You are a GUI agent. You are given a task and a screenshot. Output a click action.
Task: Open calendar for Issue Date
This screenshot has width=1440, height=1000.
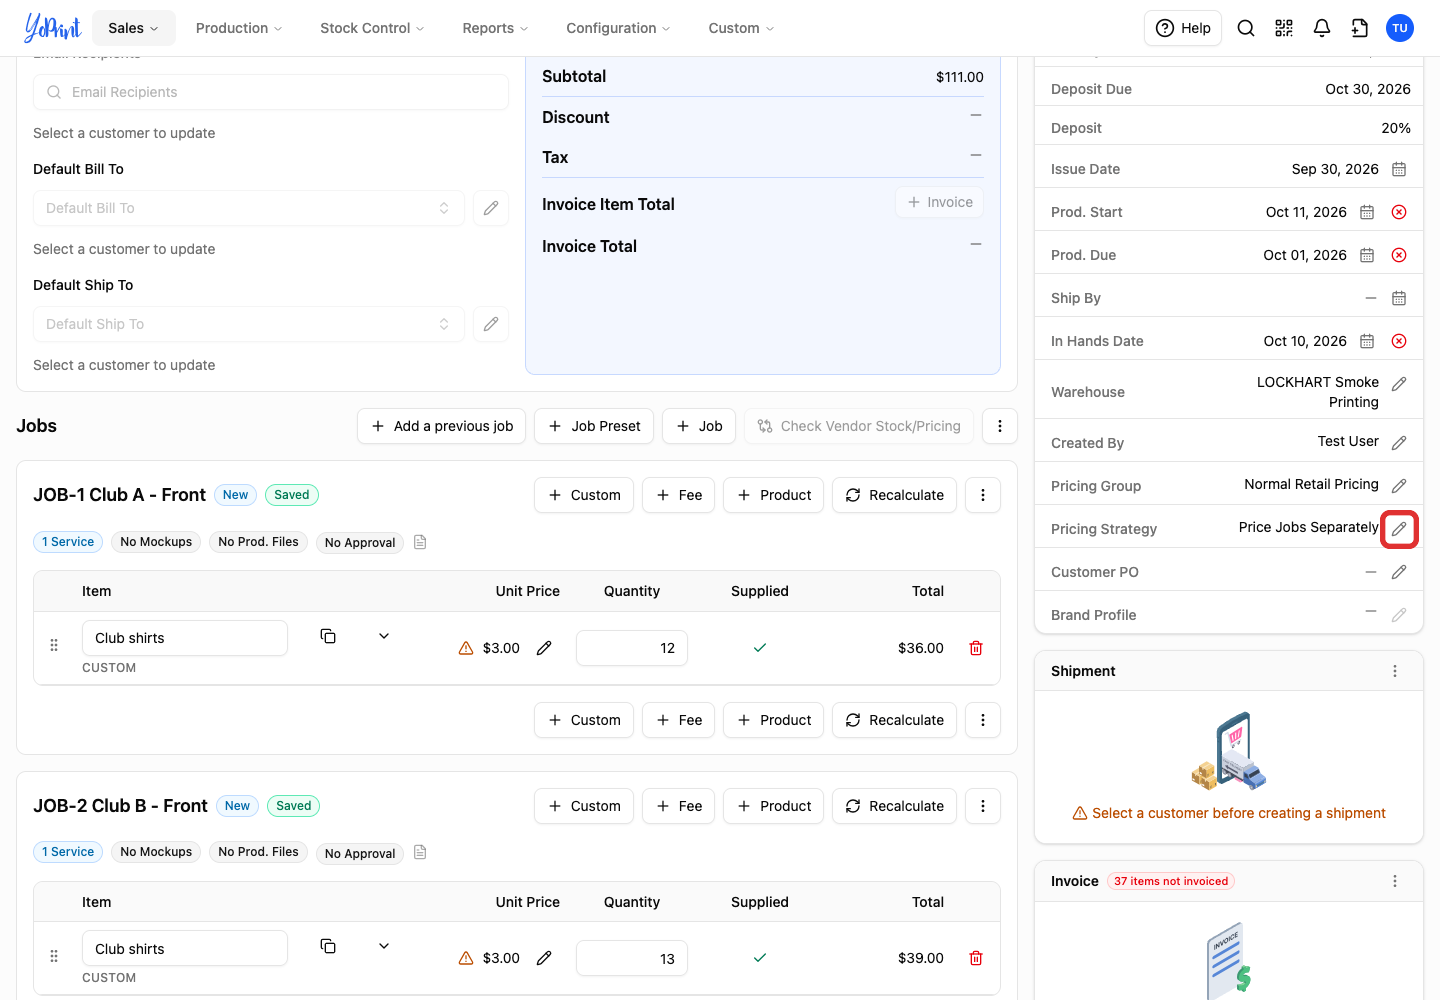[x=1399, y=169]
